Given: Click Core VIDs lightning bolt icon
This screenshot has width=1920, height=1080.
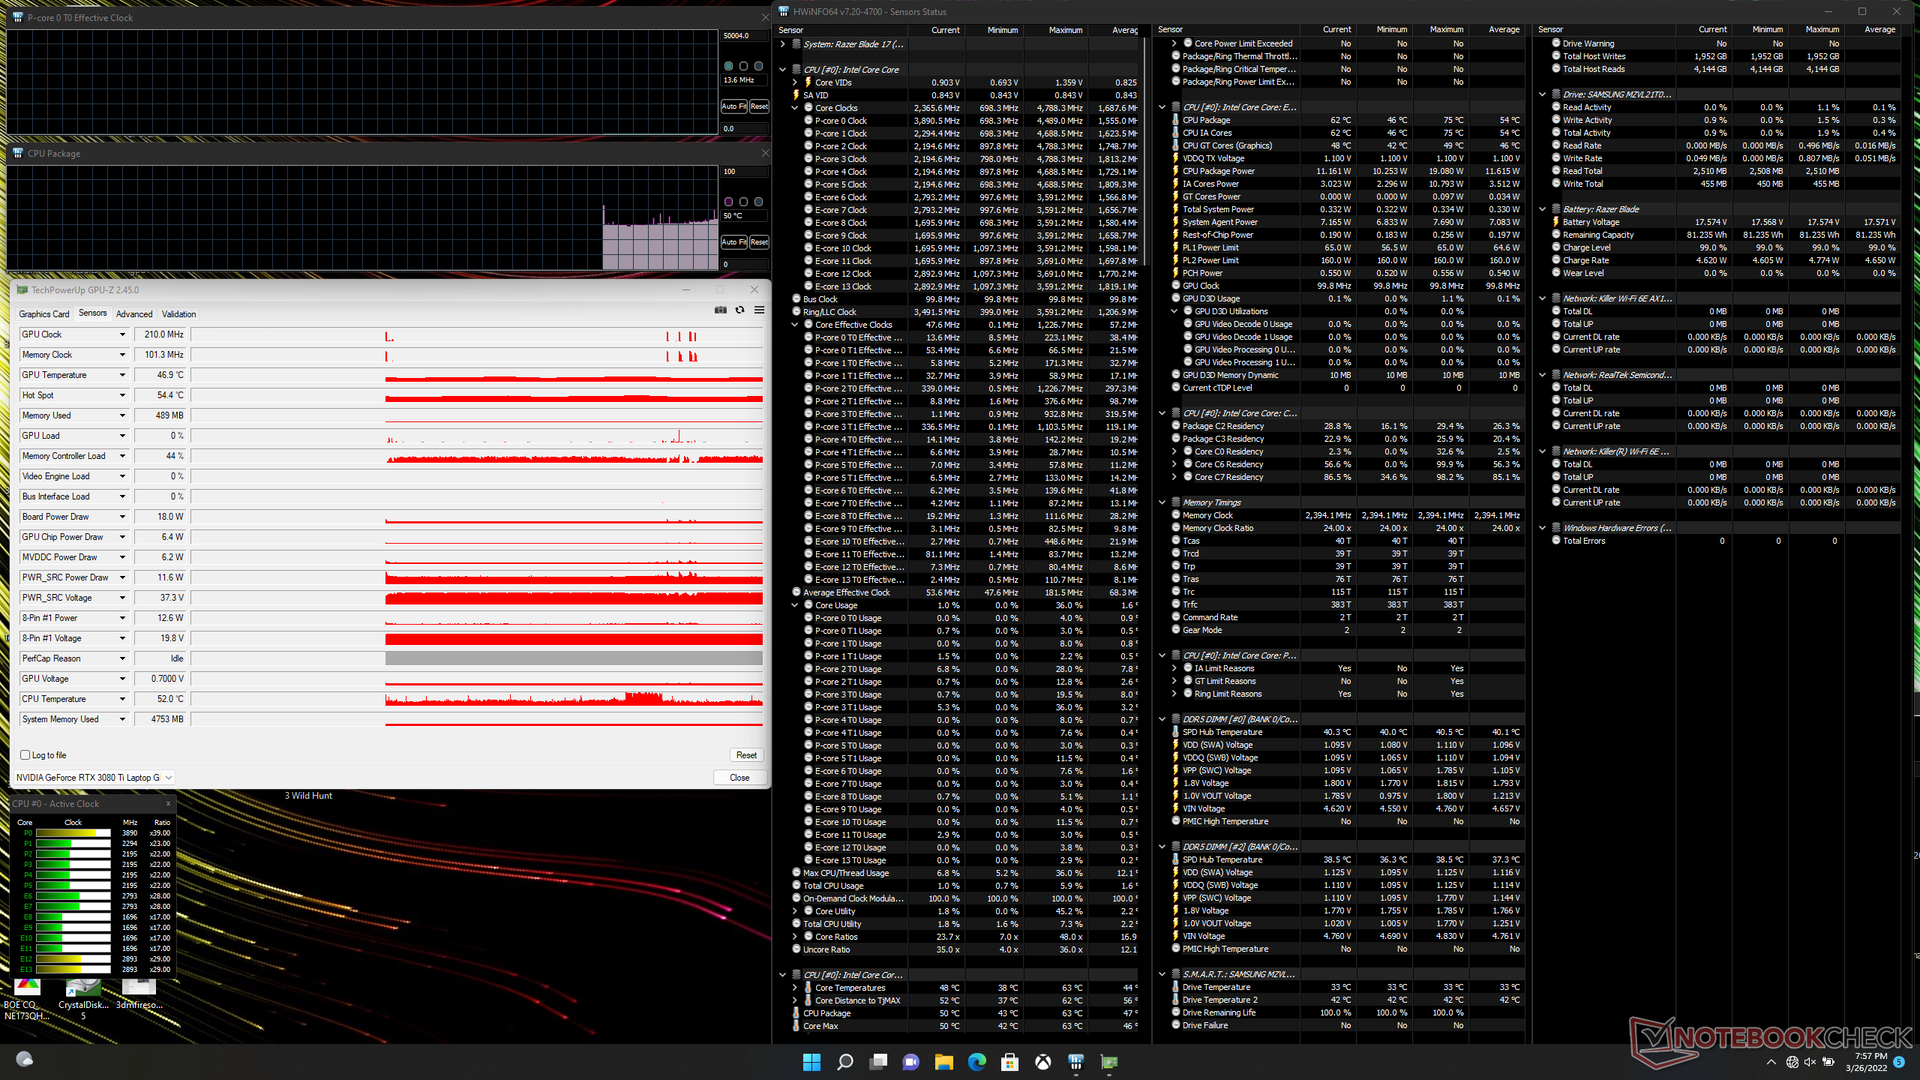Looking at the screenshot, I should click(x=808, y=82).
